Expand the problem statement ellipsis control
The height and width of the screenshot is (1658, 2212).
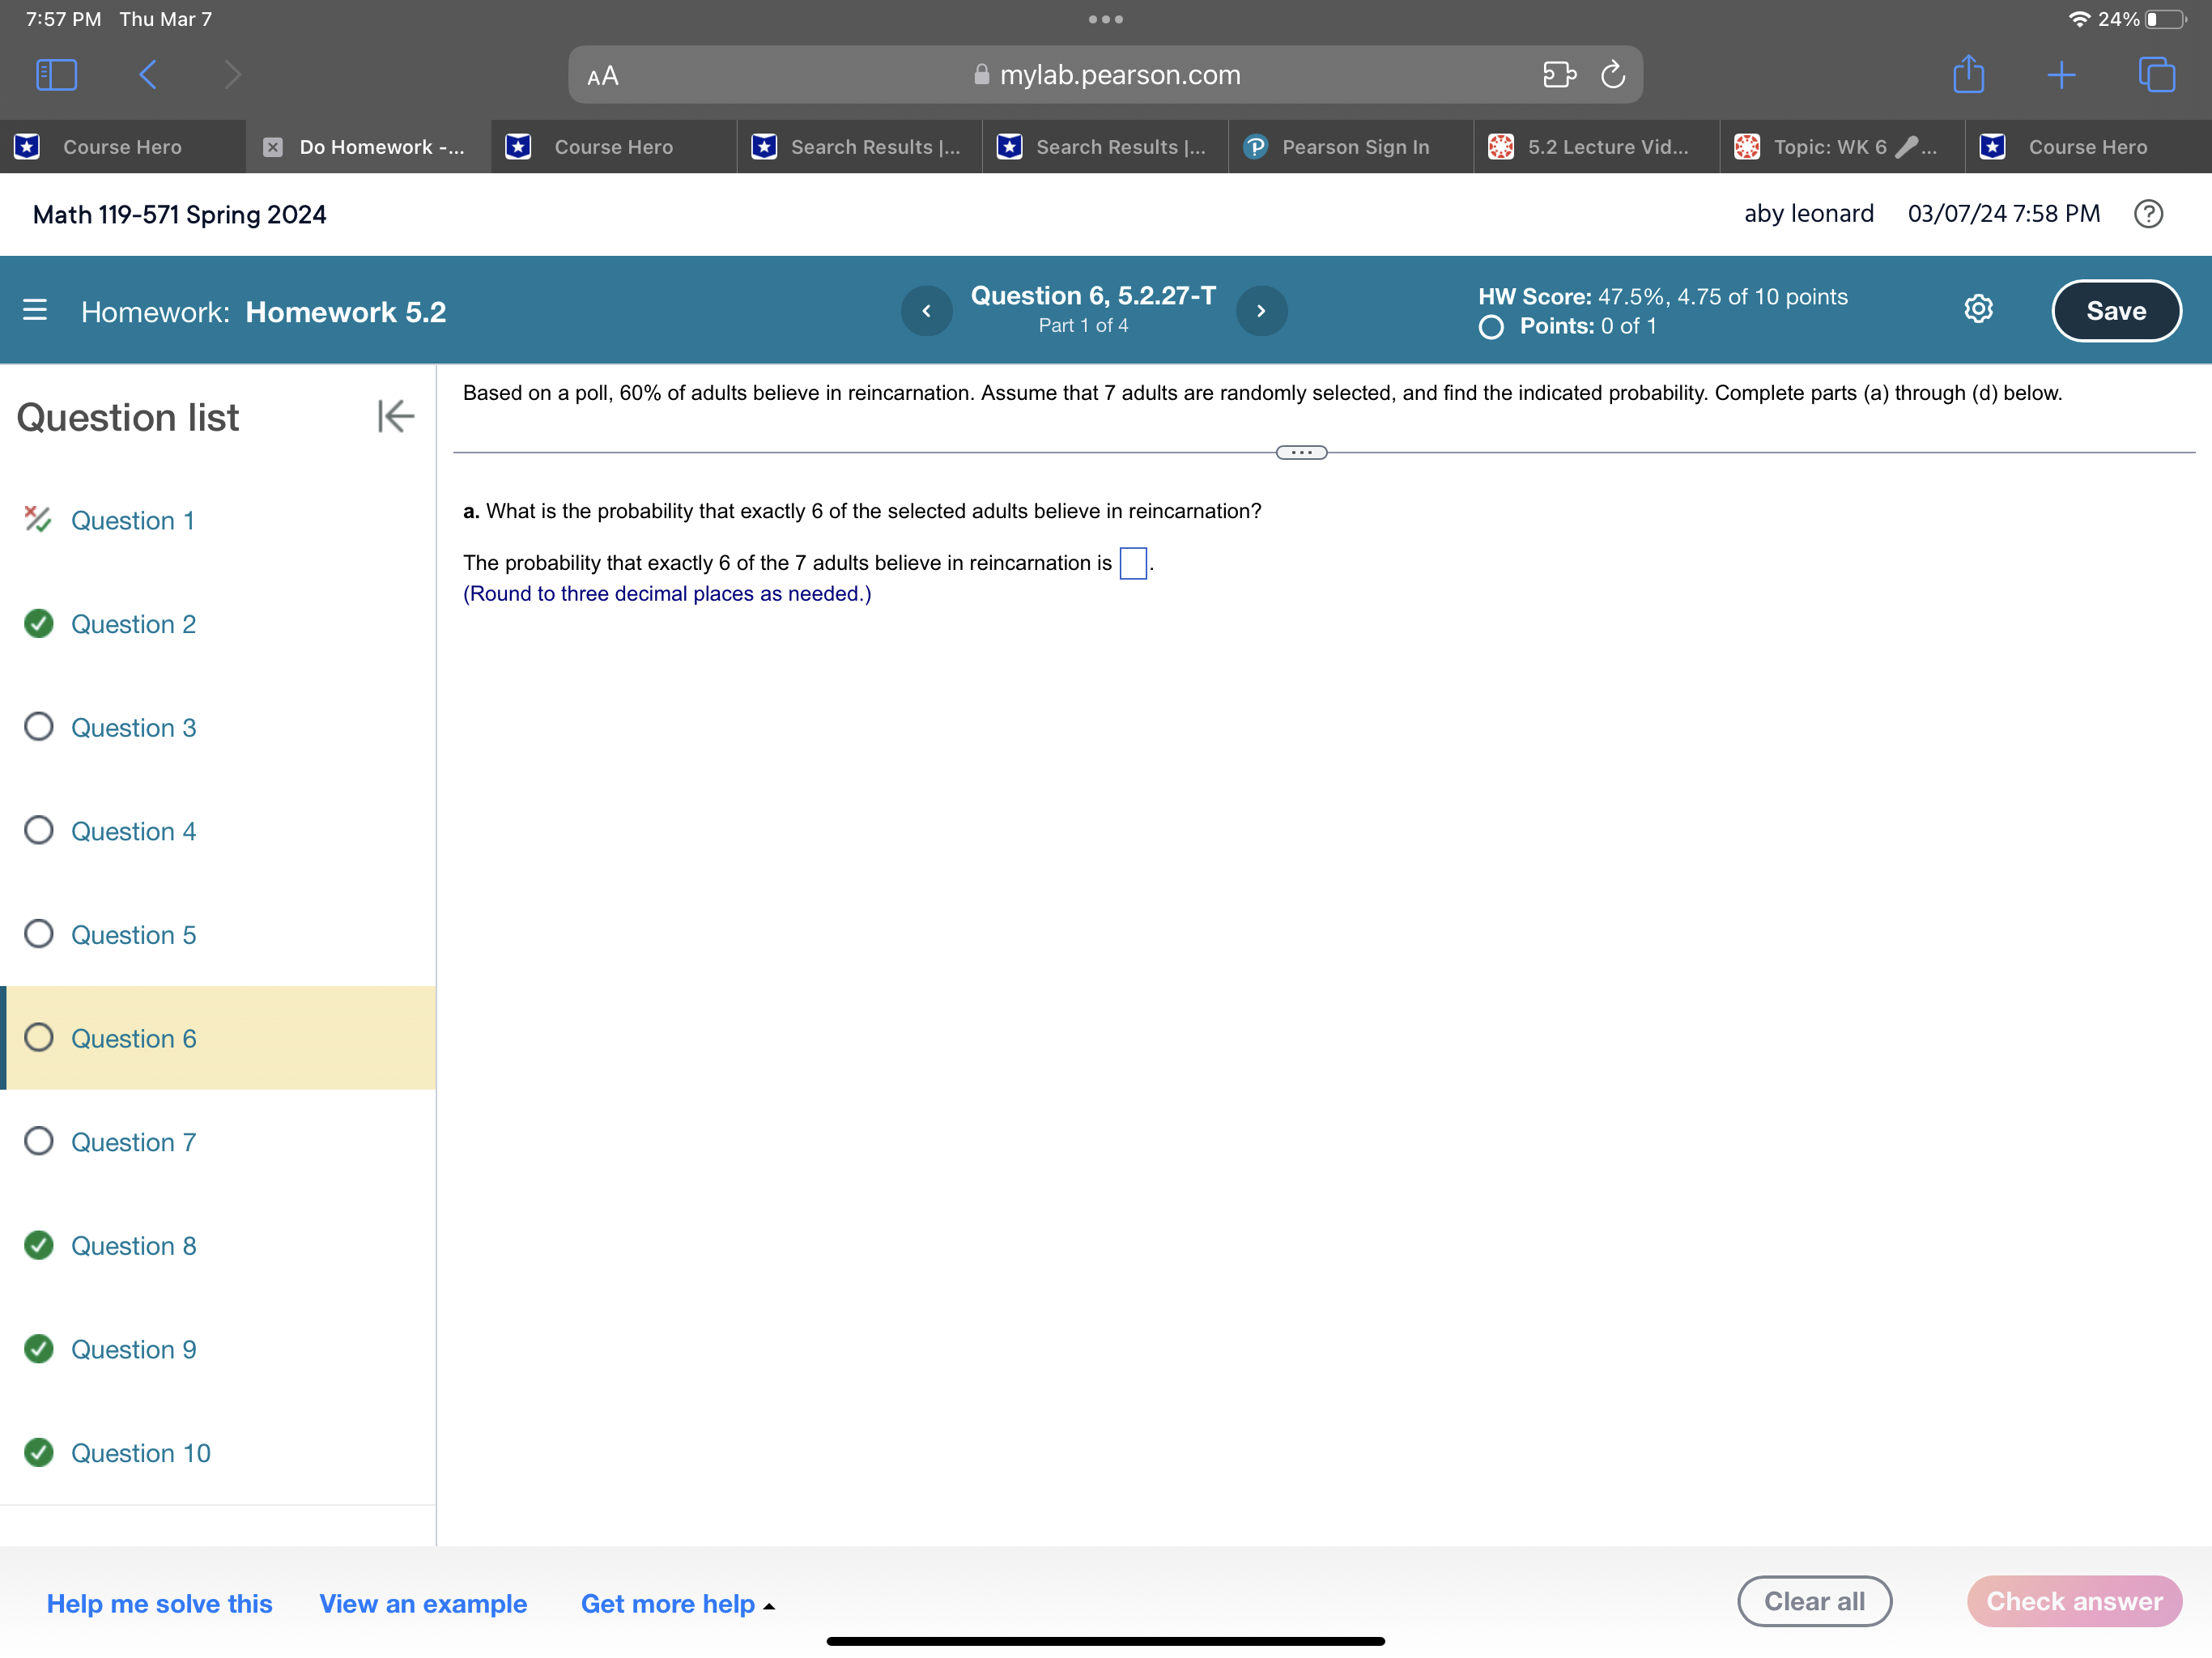click(1301, 452)
